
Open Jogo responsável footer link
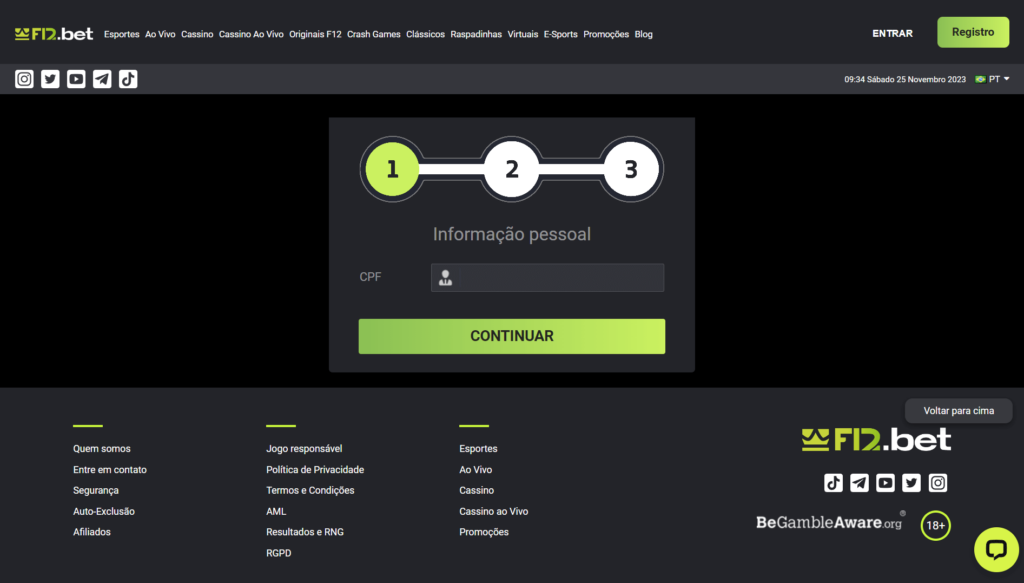point(304,449)
